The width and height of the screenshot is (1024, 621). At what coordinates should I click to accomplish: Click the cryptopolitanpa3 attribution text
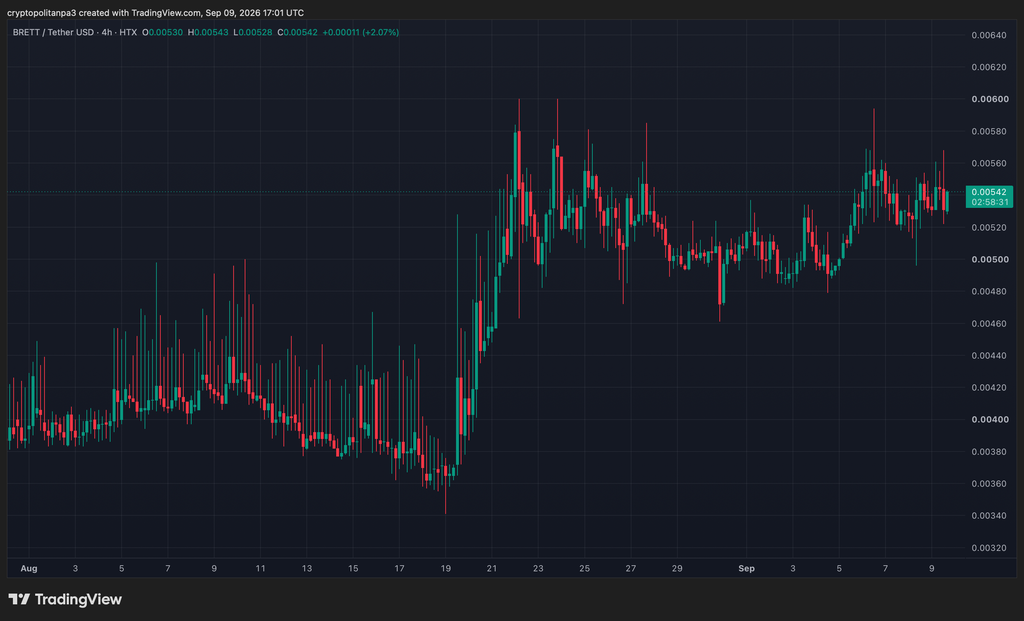42,12
